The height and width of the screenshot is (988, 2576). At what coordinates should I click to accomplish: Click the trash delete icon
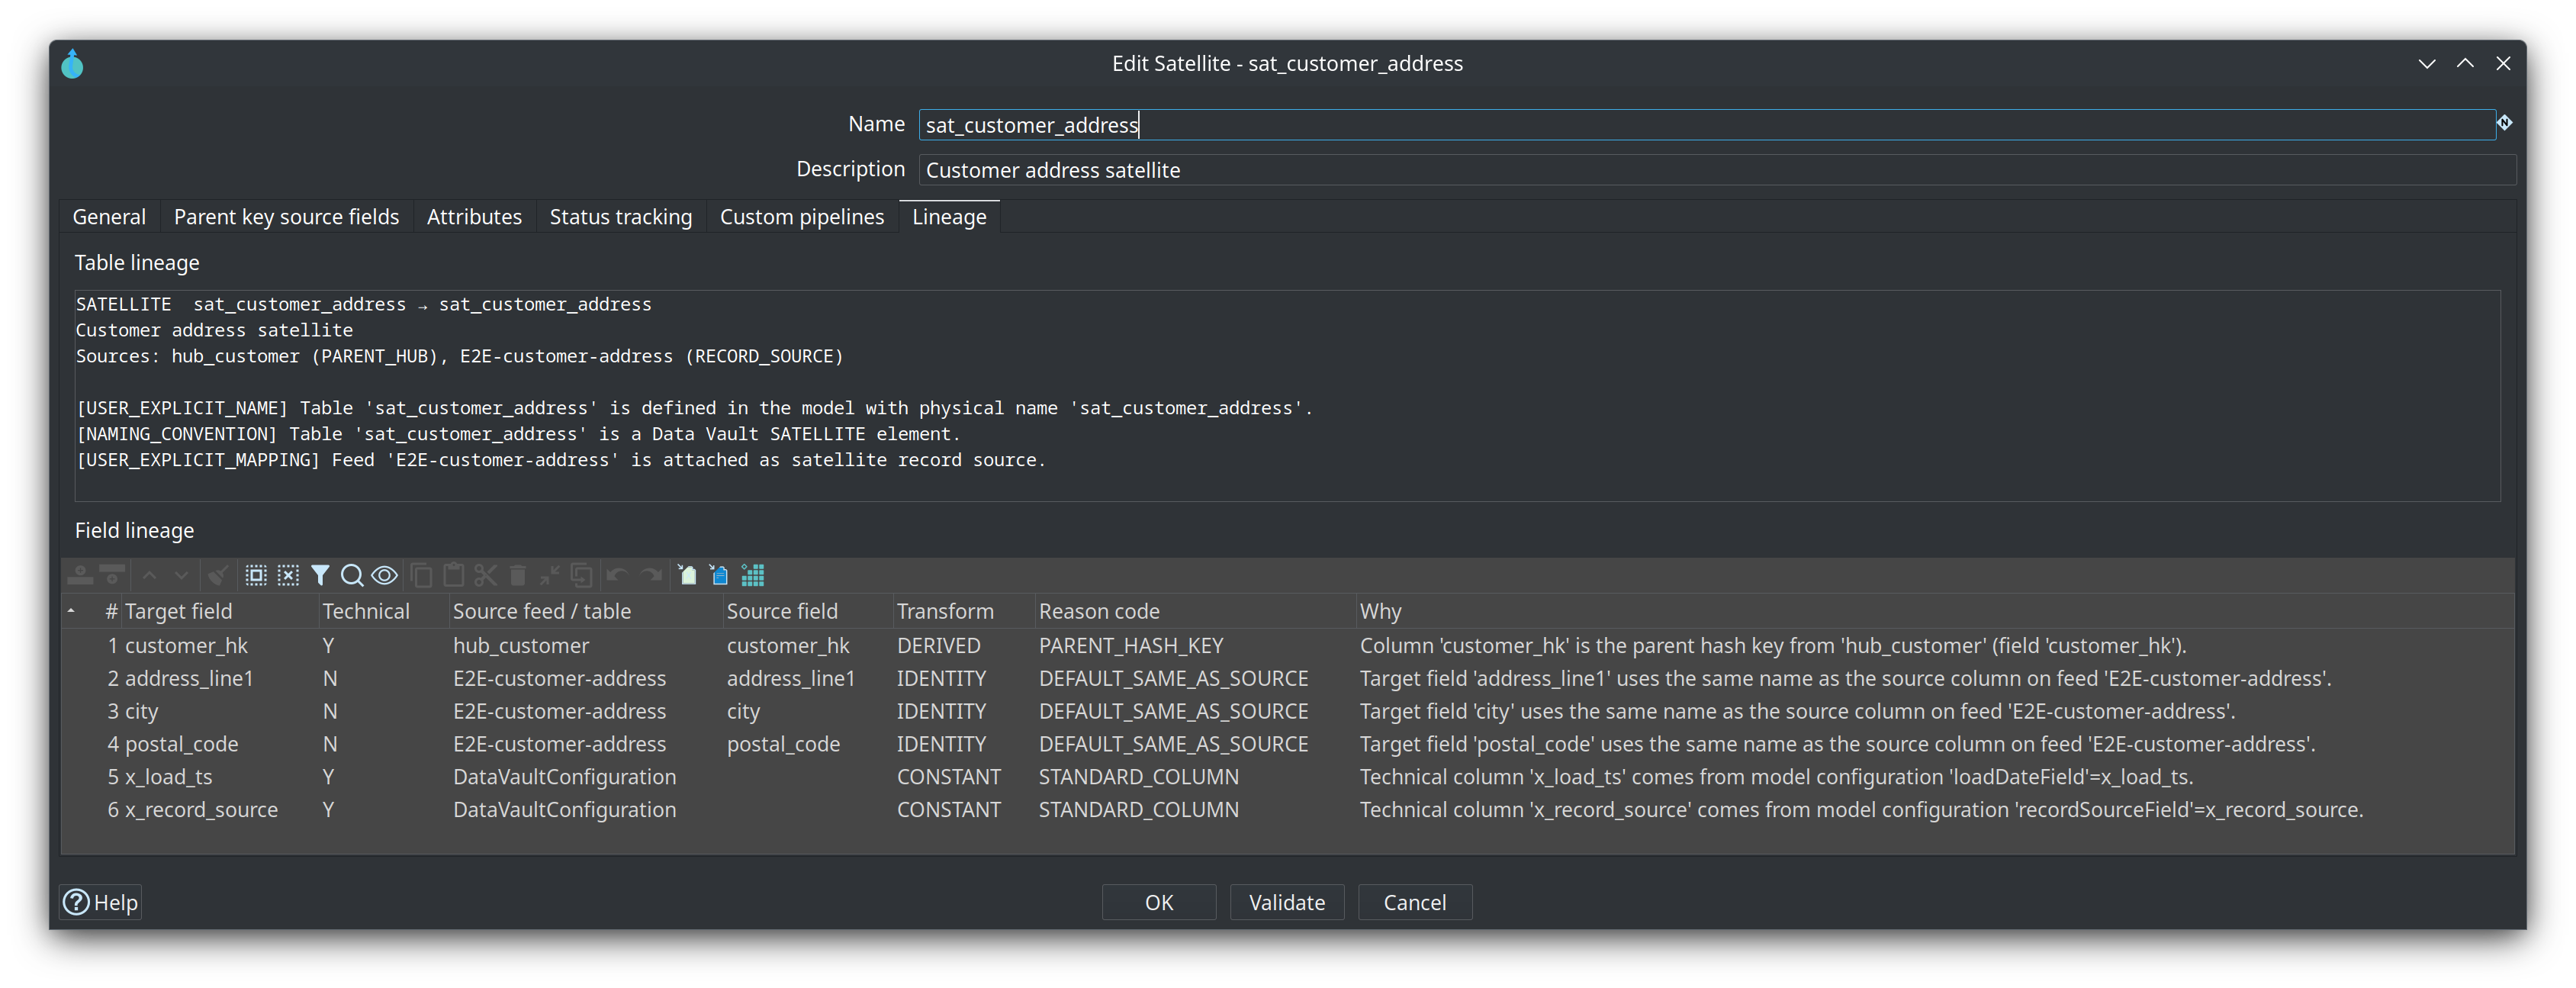(x=518, y=575)
